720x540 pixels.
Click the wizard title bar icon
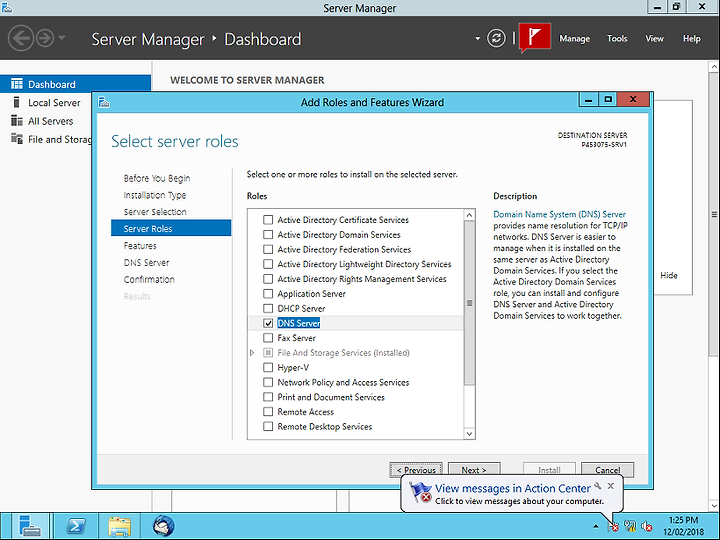tap(104, 102)
